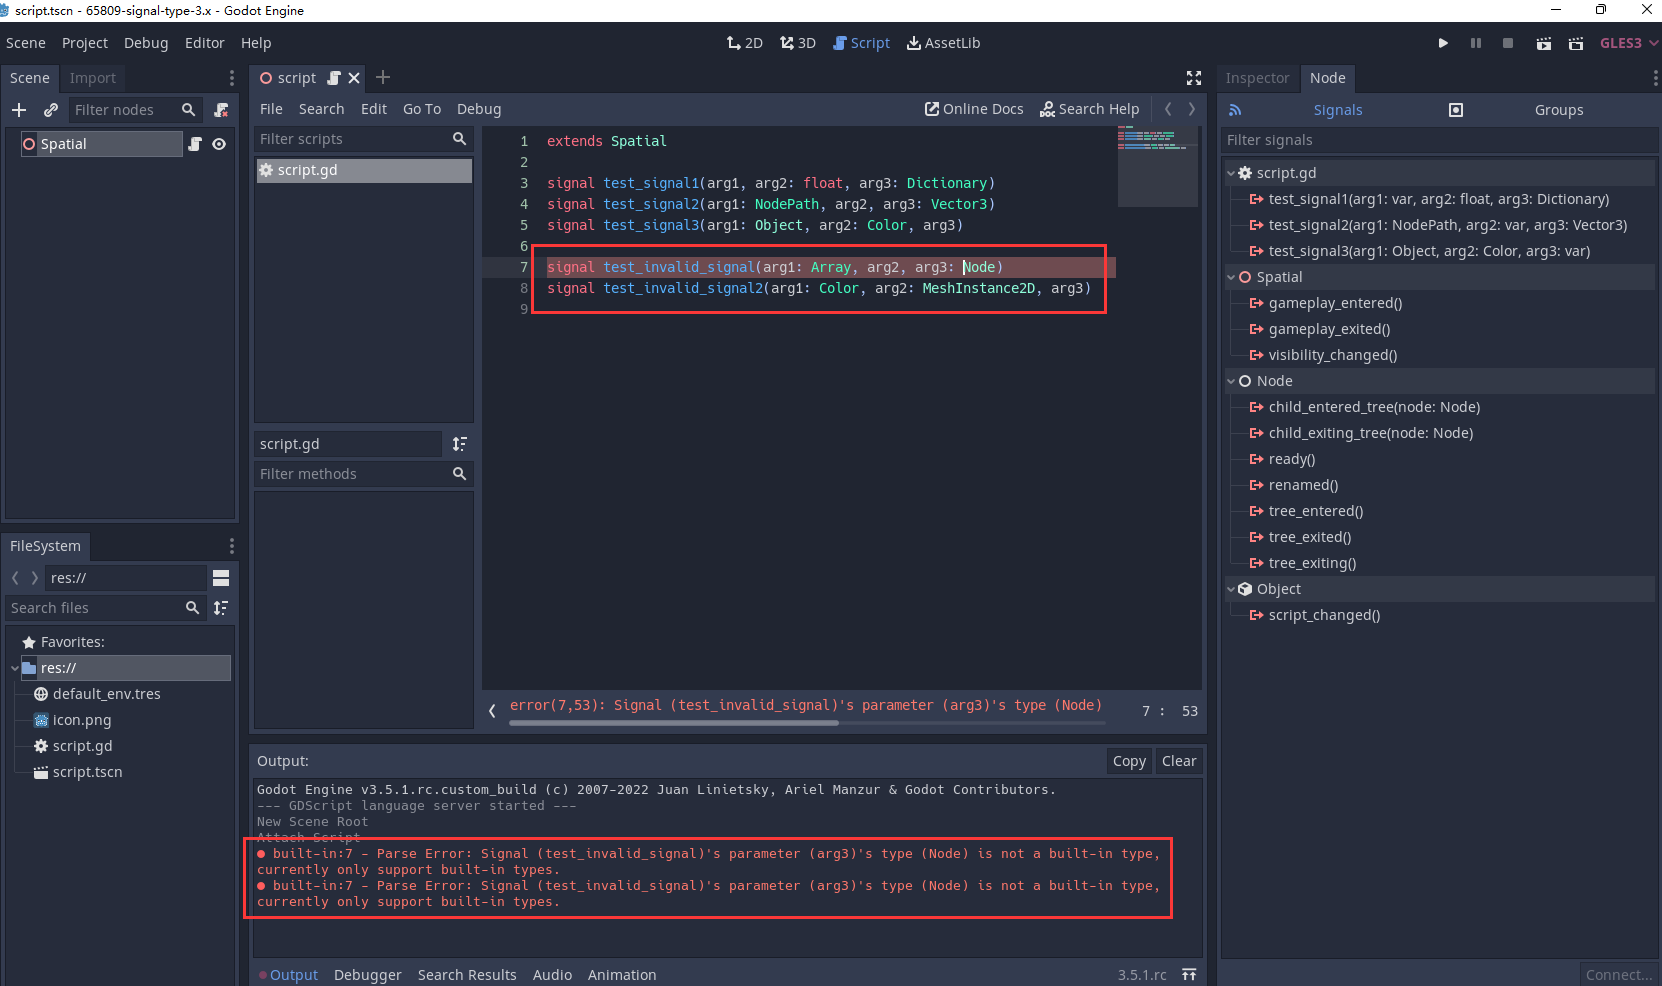Screen dimensions: 1662x986
Task: Go to next FileSystem folder
Action: coord(35,578)
